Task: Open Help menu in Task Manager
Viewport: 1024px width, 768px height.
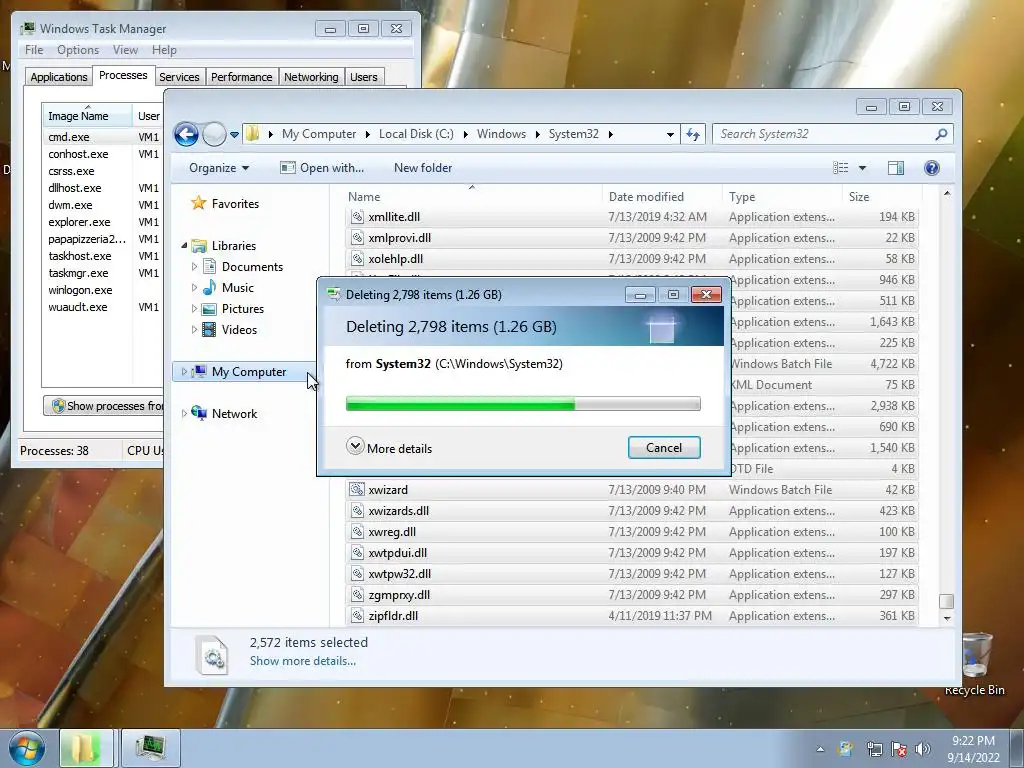Action: click(165, 50)
